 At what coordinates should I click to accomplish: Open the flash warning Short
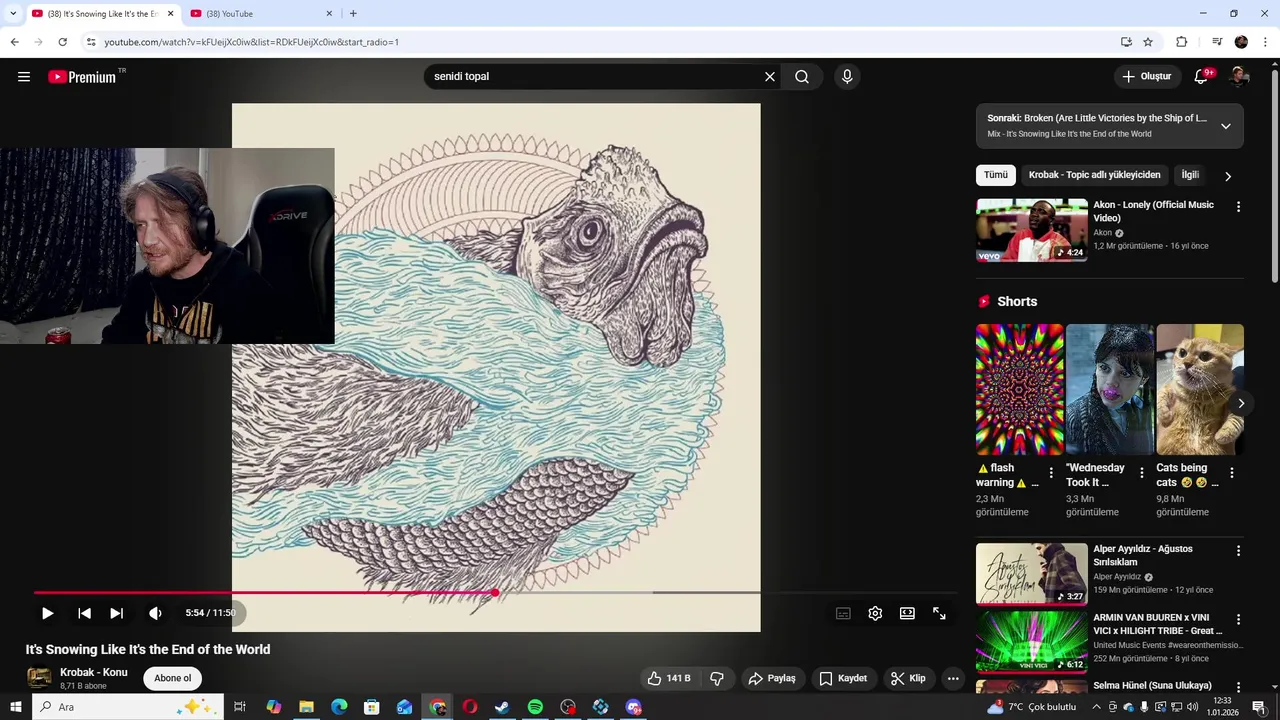(1020, 389)
